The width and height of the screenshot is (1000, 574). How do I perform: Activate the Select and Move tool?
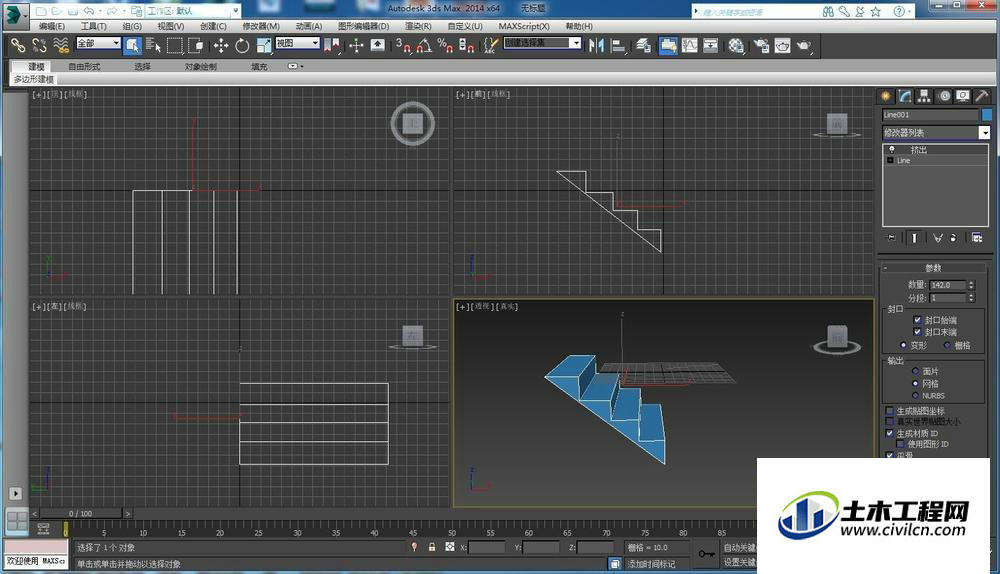[221, 45]
